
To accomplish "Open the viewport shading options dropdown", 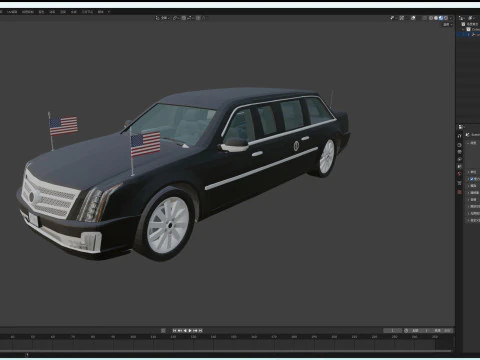I will [451, 18].
